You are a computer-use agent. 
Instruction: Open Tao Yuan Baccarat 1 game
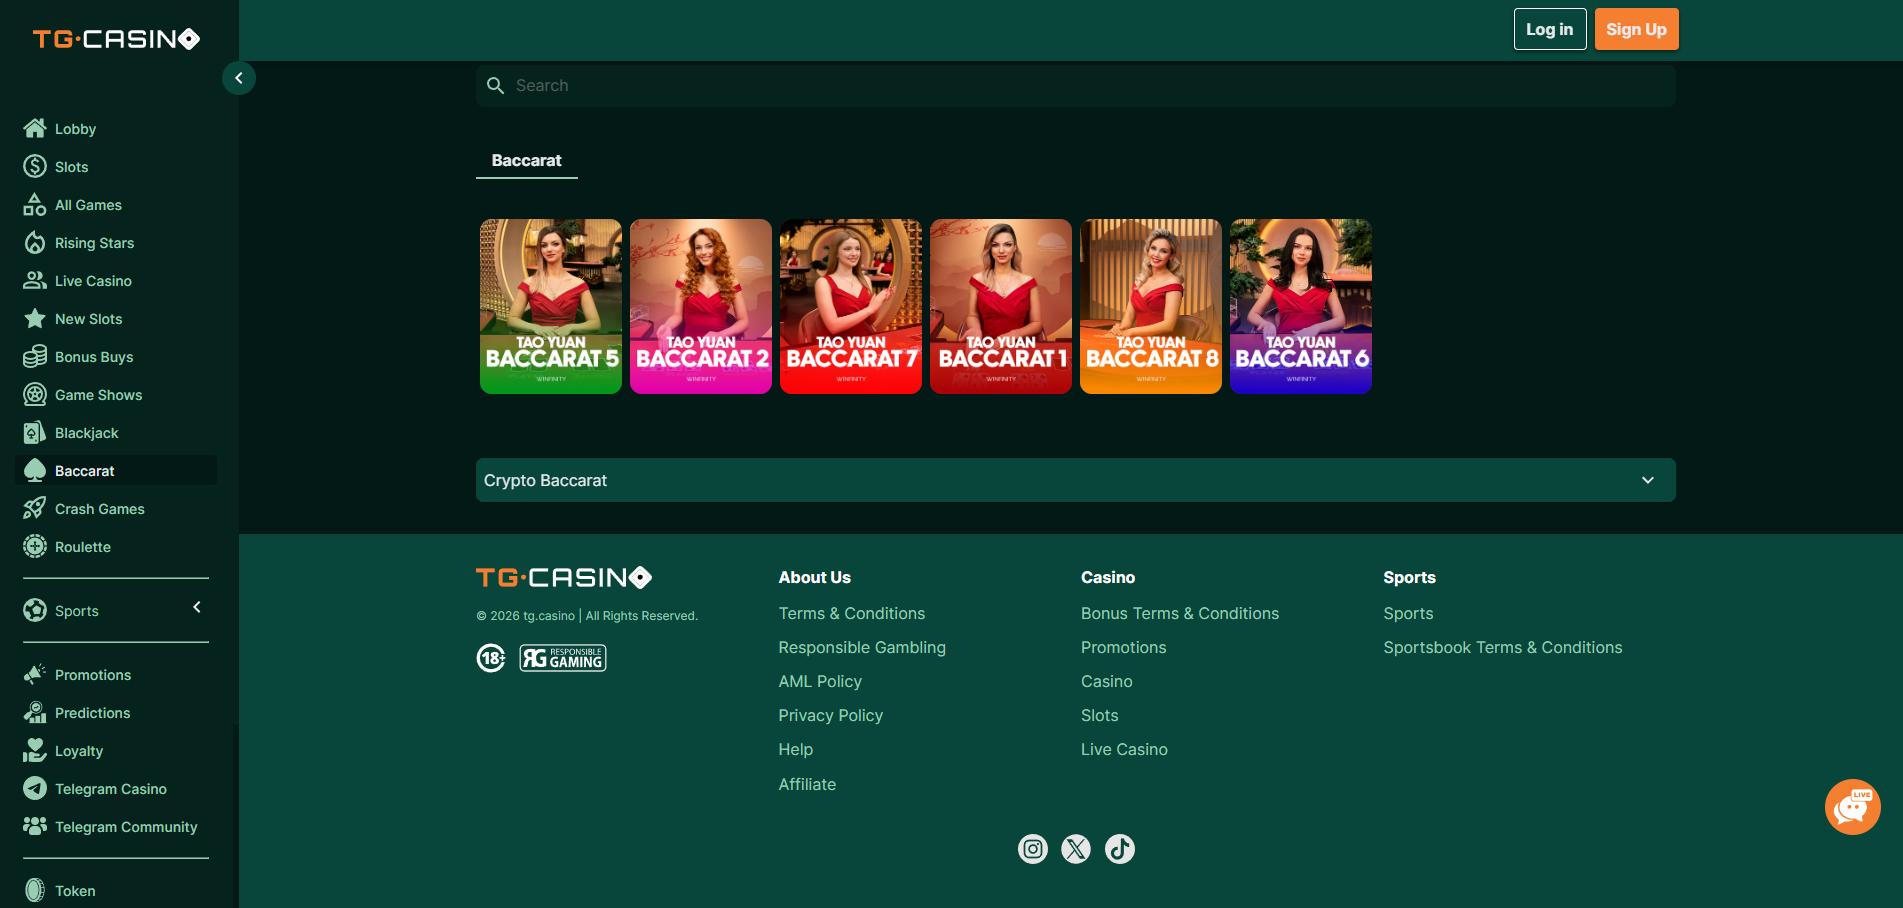click(x=1001, y=306)
